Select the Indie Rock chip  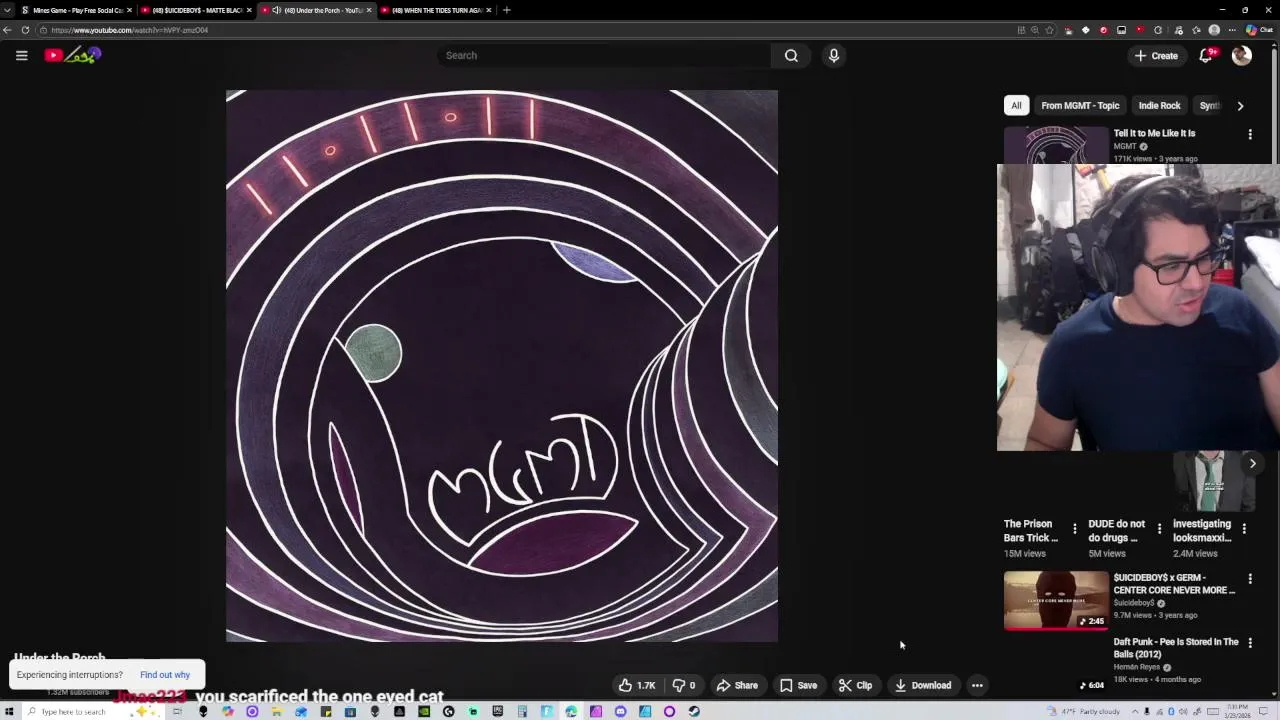click(1159, 105)
